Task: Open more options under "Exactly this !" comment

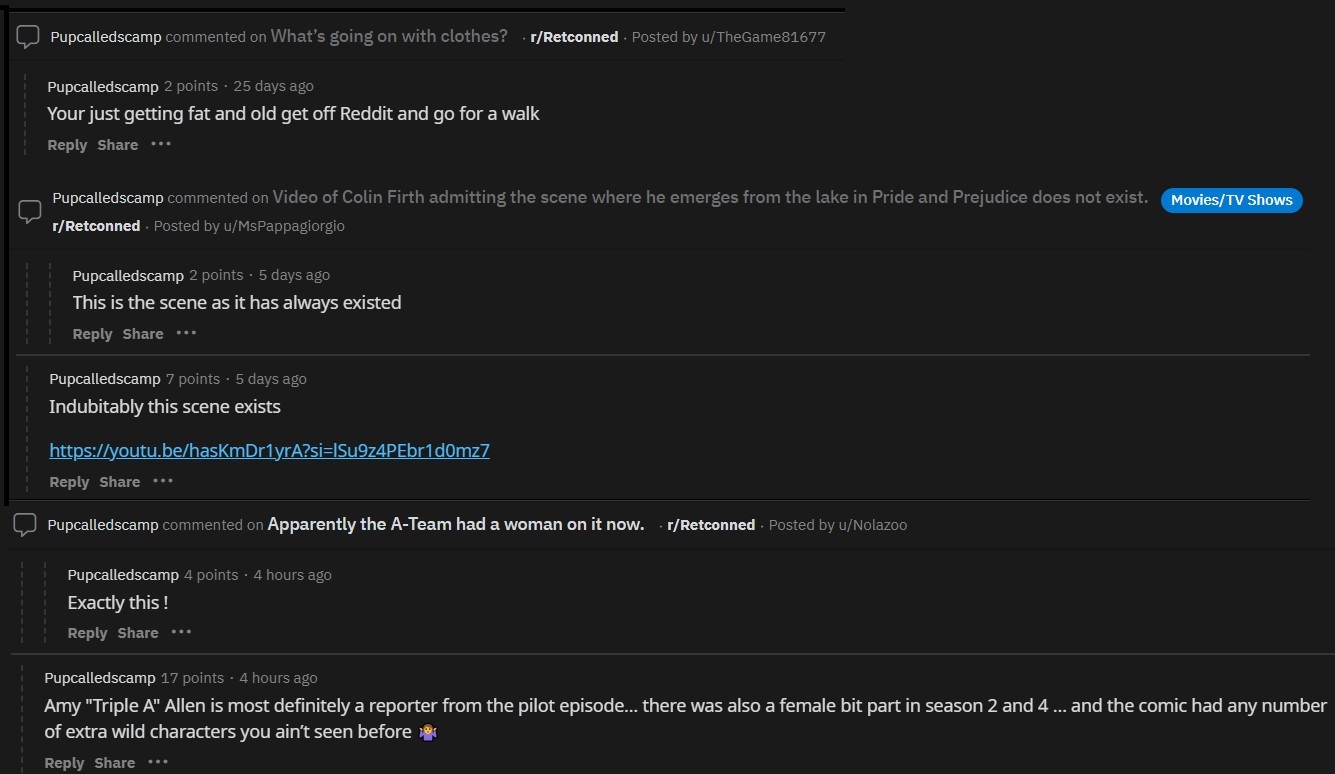Action: pyautogui.click(x=181, y=632)
